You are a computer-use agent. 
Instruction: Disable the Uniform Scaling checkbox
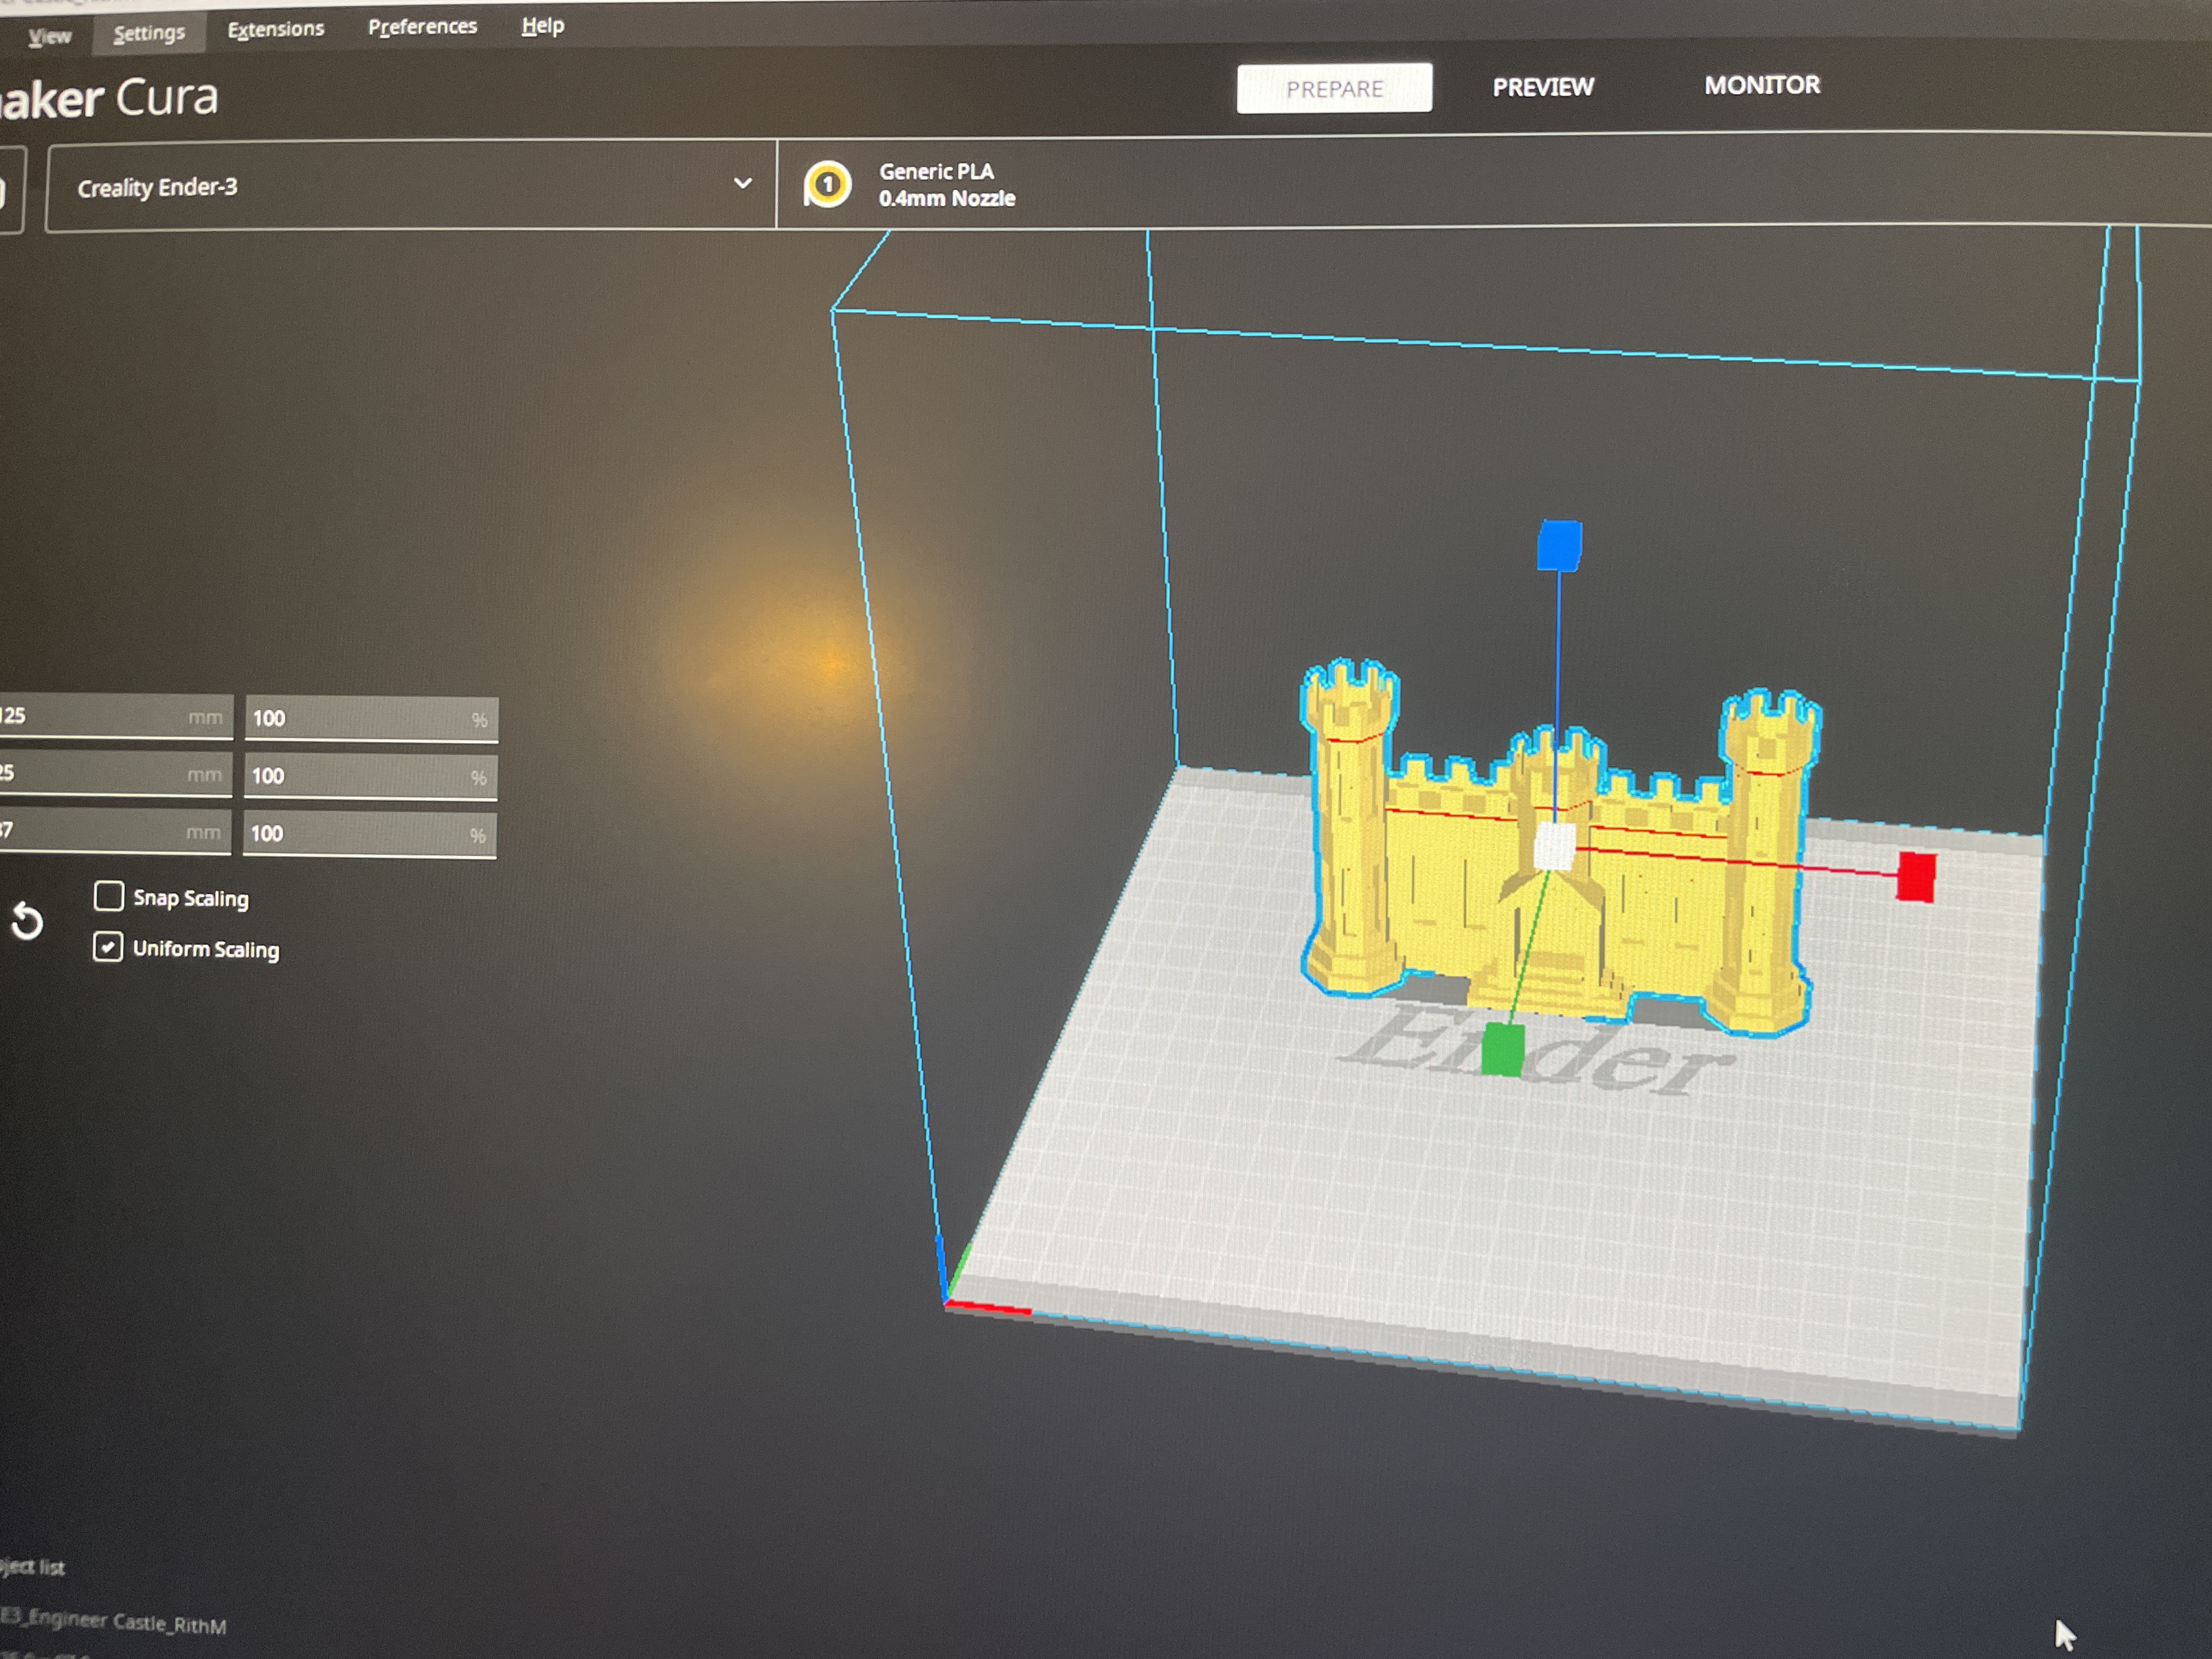tap(108, 946)
